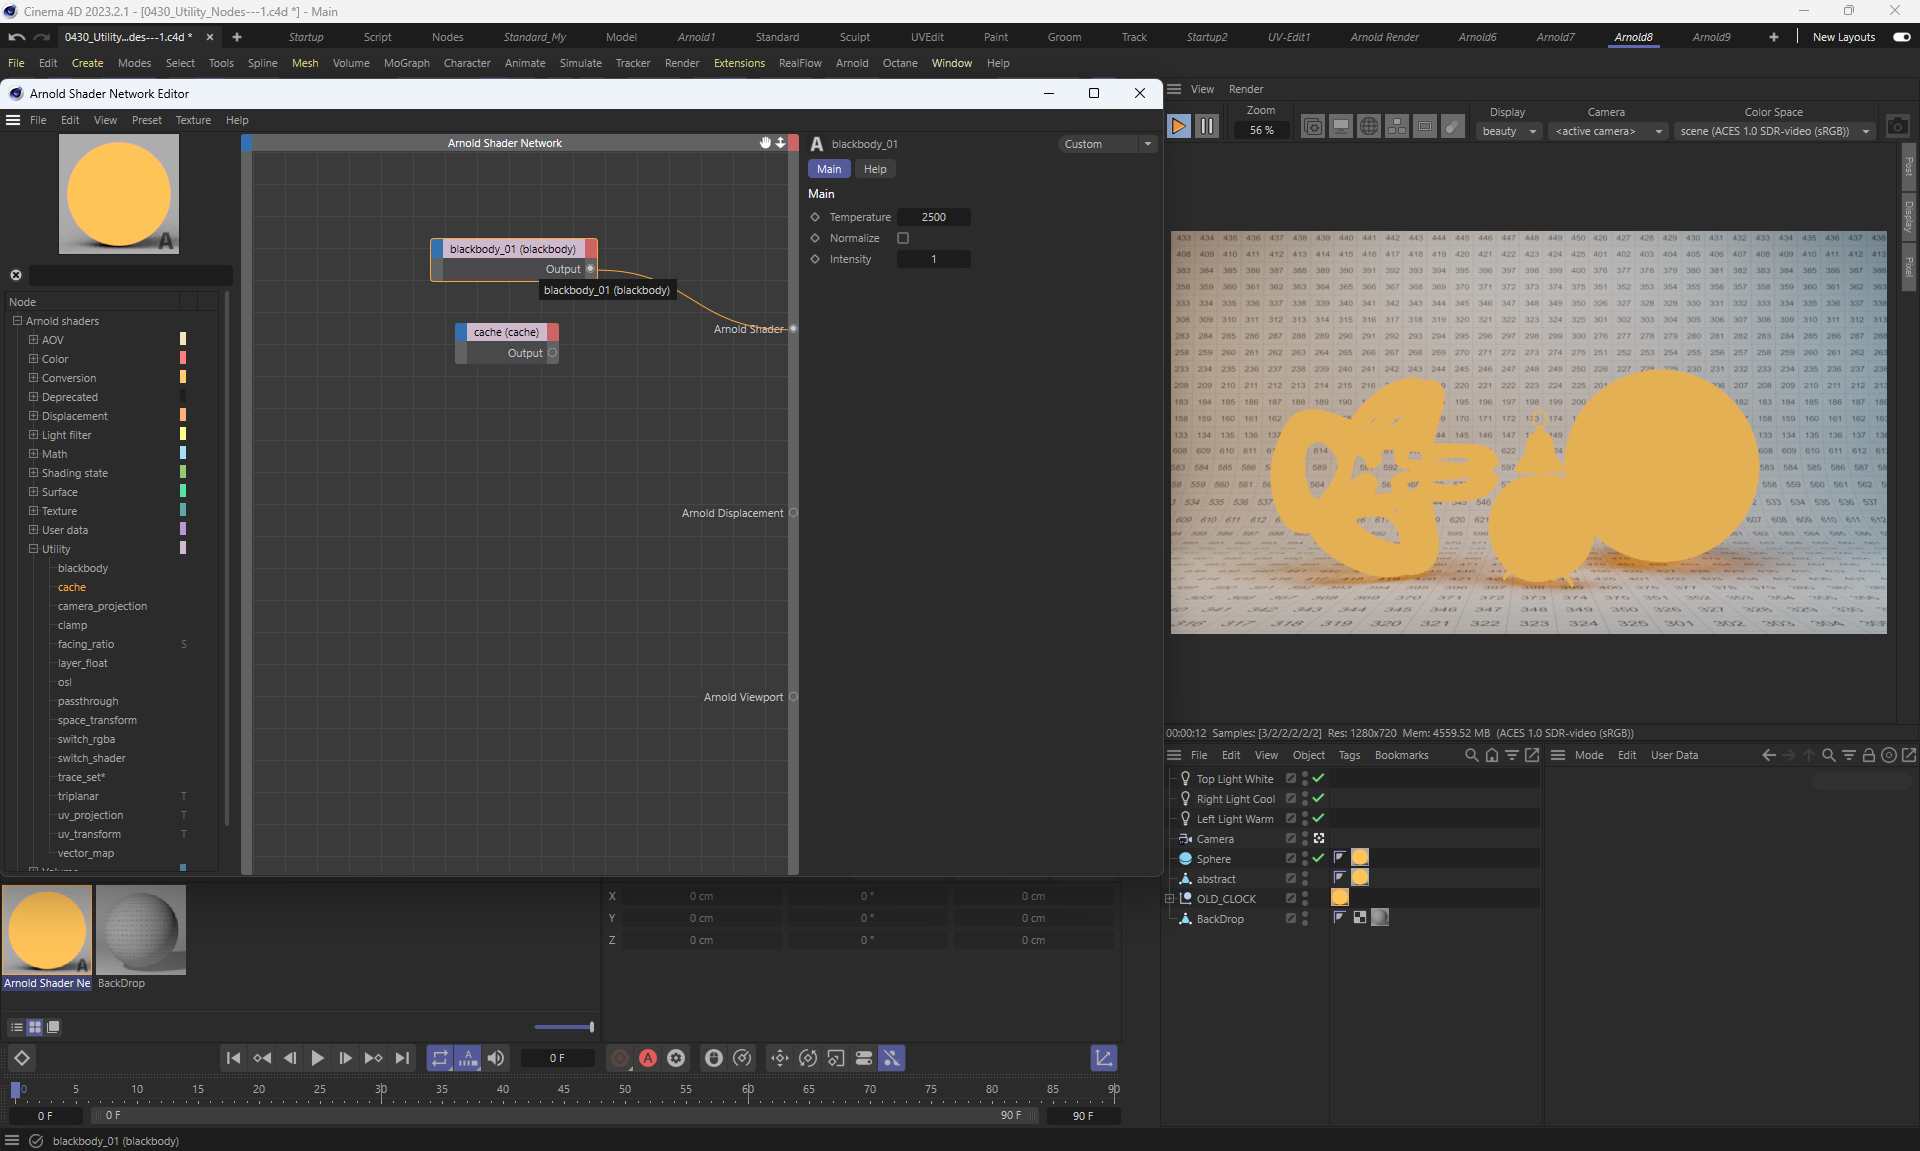Jump to the timeline start frame
The height and width of the screenshot is (1151, 1920).
(x=233, y=1058)
